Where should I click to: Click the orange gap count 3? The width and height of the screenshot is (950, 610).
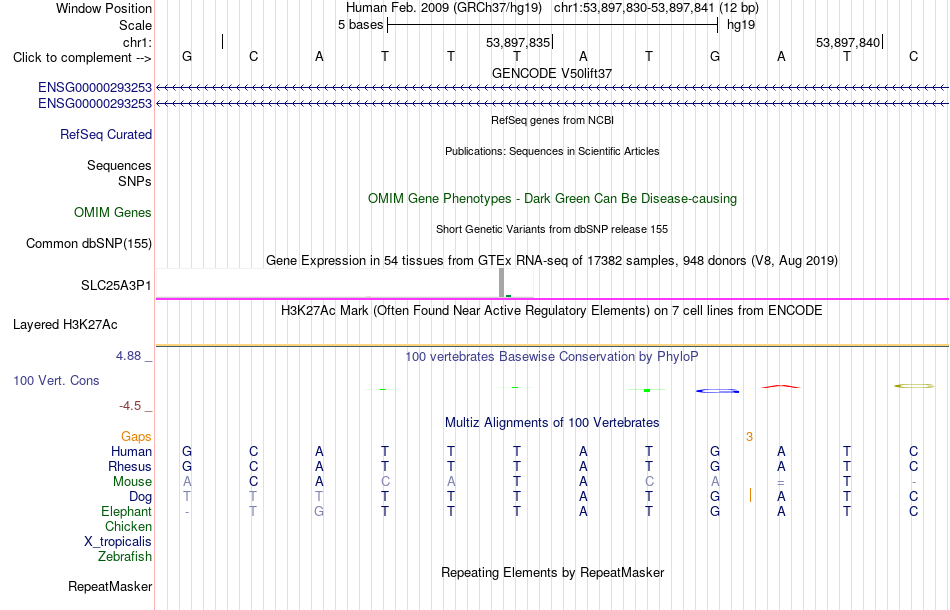(x=749, y=437)
